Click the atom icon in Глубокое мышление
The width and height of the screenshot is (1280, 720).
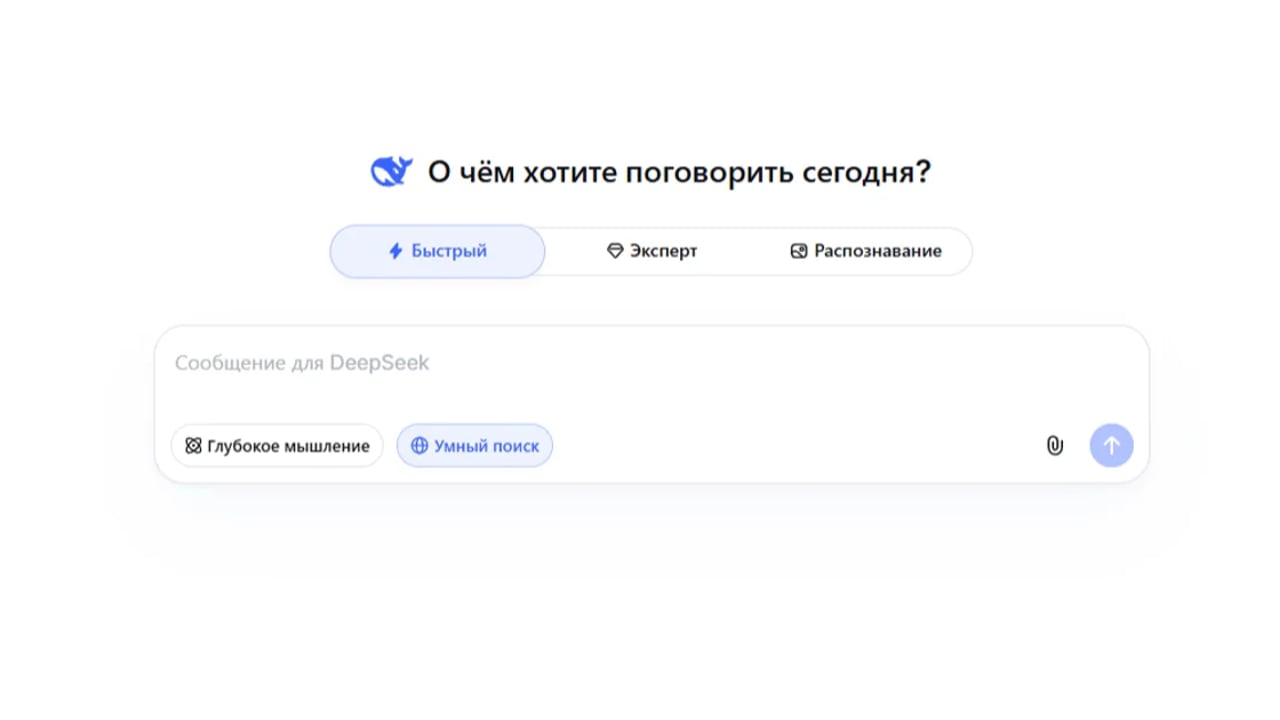click(193, 446)
